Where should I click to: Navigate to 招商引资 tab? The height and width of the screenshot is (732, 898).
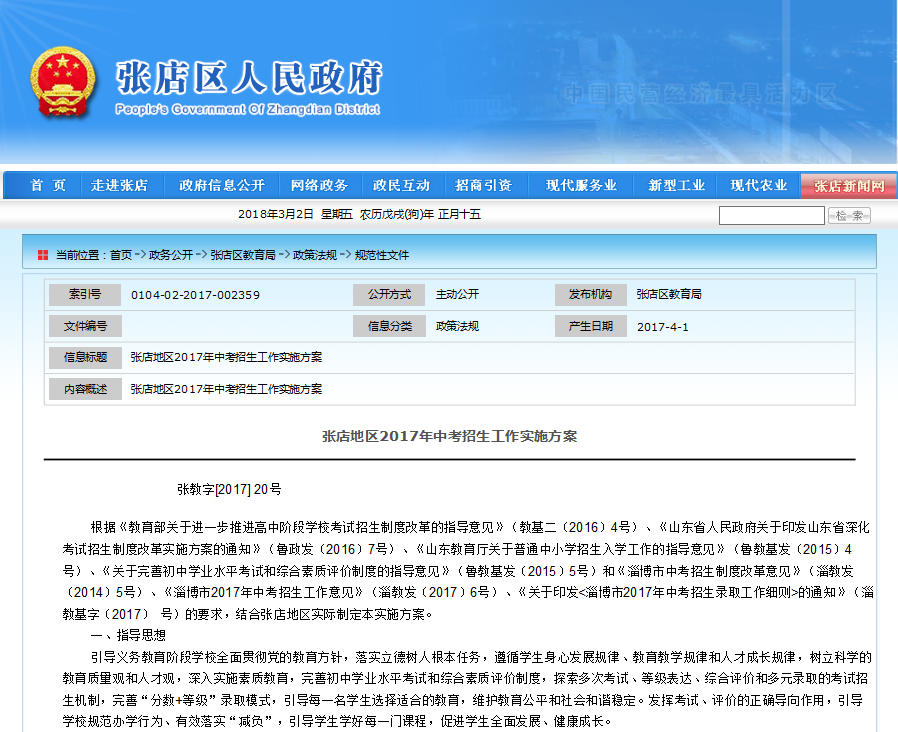point(483,186)
